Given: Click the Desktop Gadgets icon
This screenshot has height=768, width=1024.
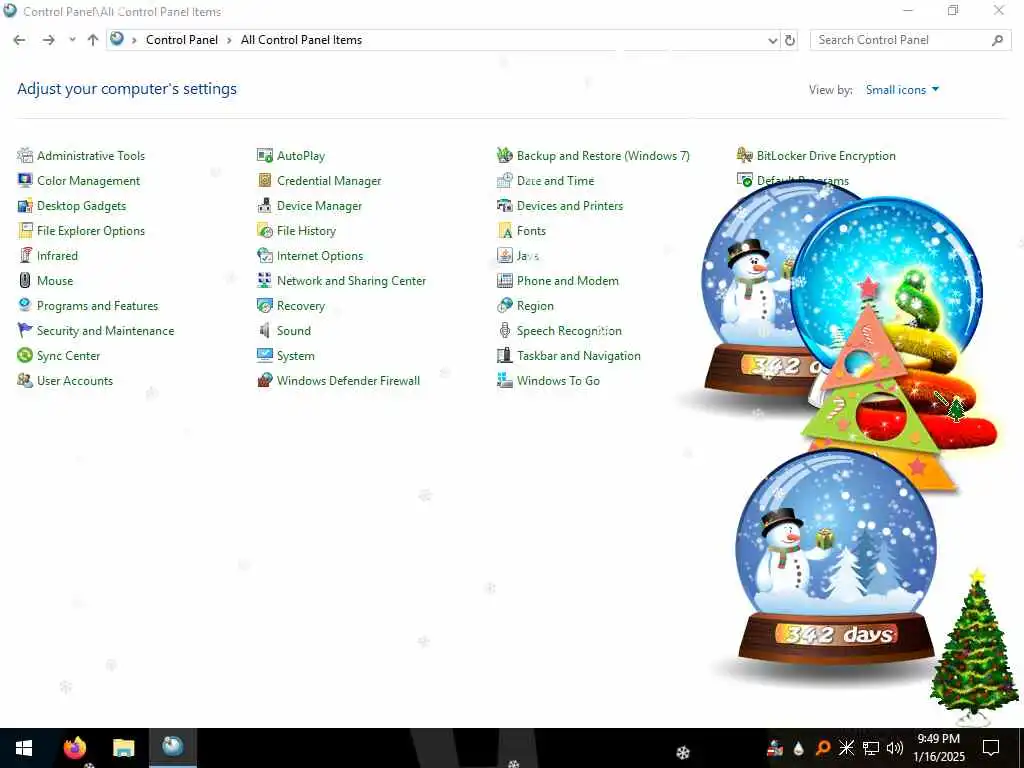Looking at the screenshot, I should [25, 206].
